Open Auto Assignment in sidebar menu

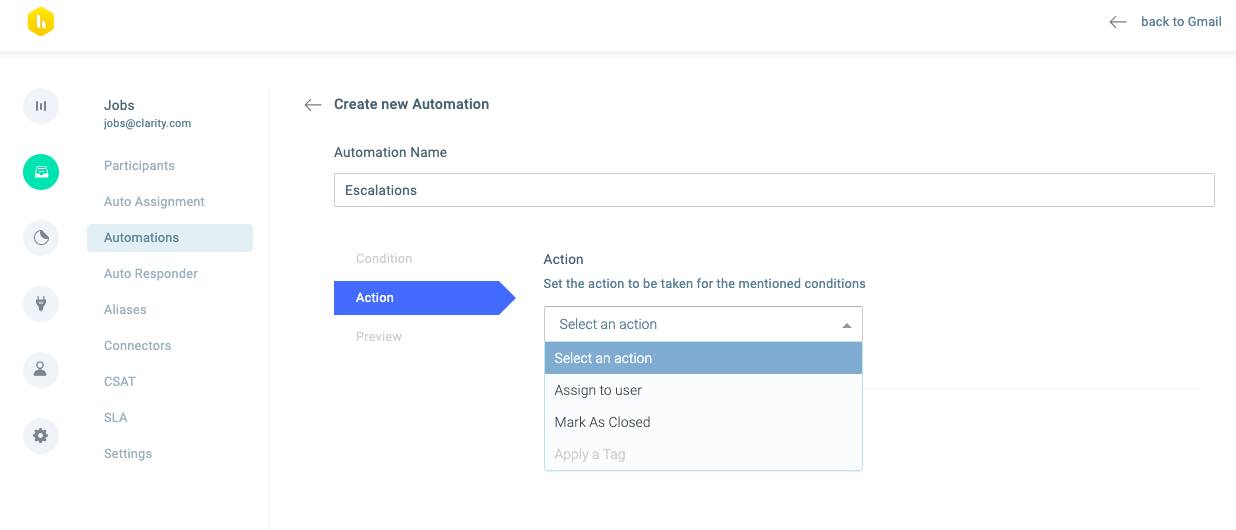154,202
